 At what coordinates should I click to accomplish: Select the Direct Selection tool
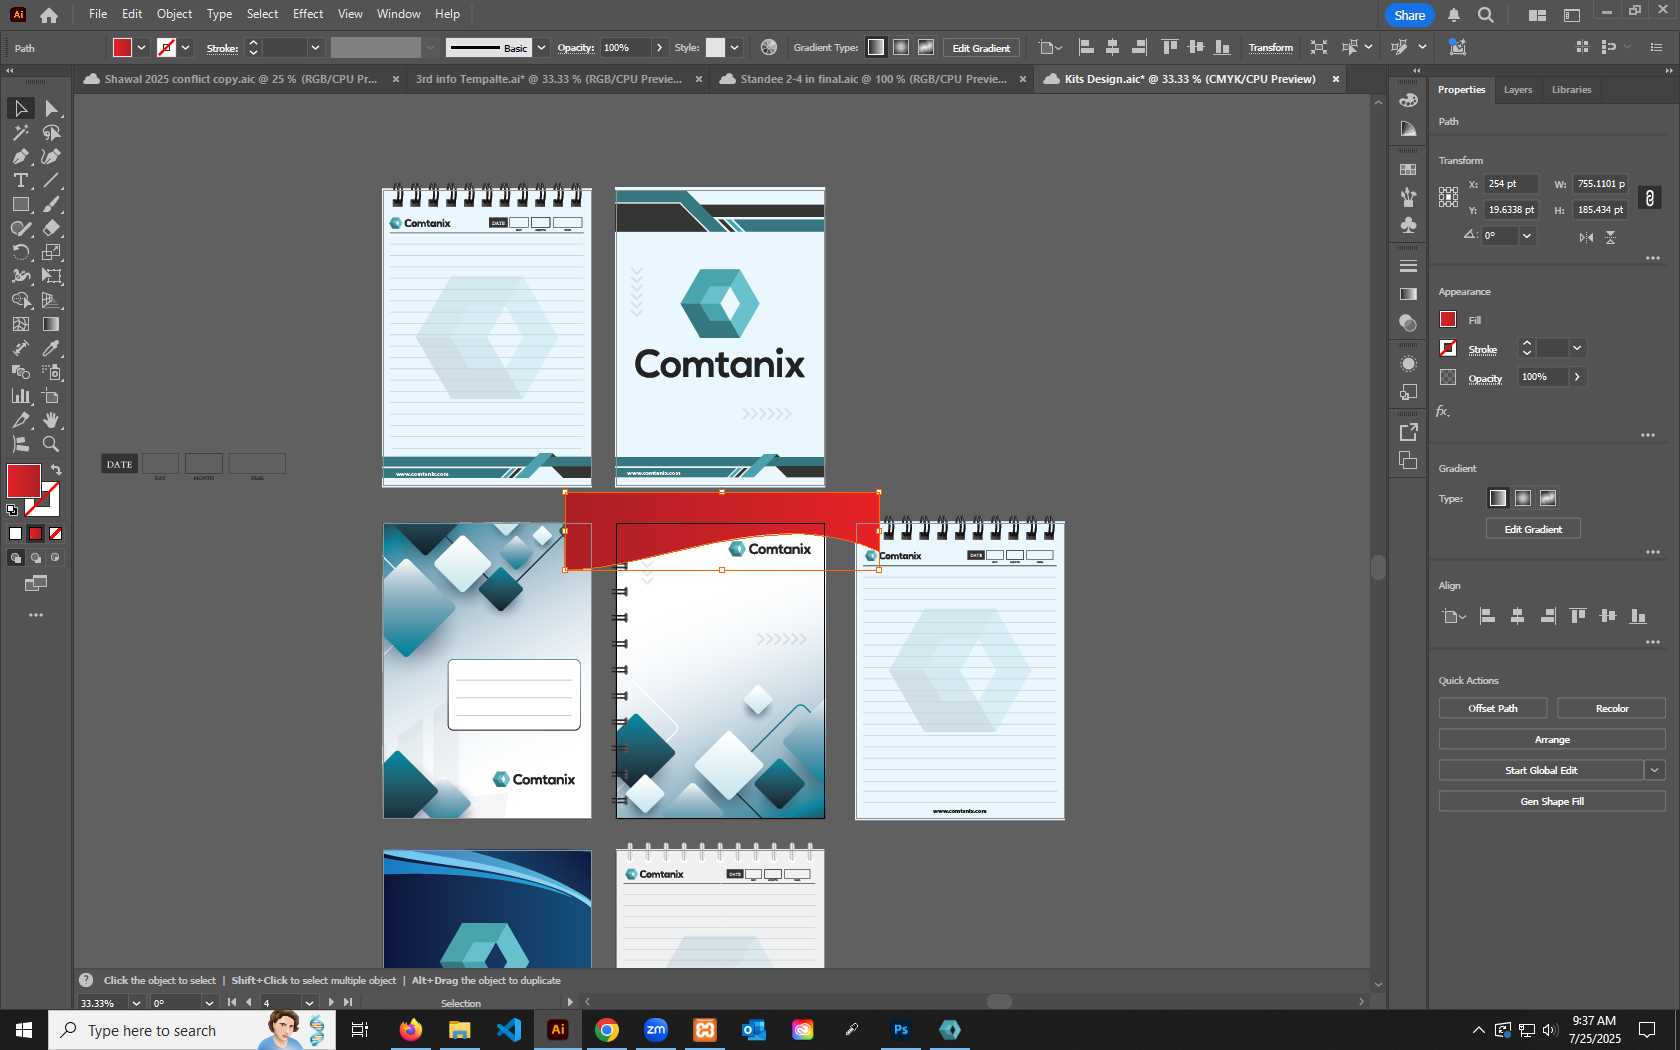click(51, 108)
